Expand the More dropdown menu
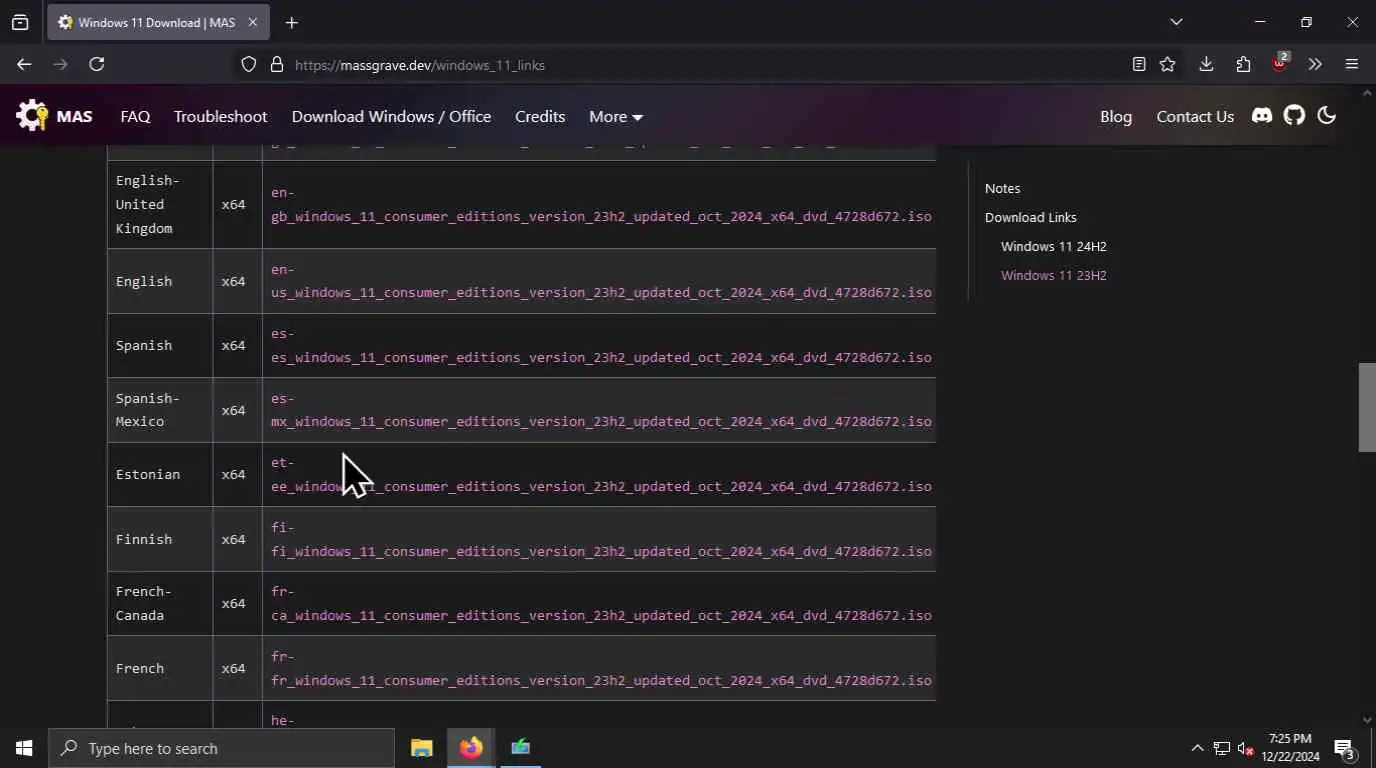The width and height of the screenshot is (1376, 768). (x=615, y=116)
